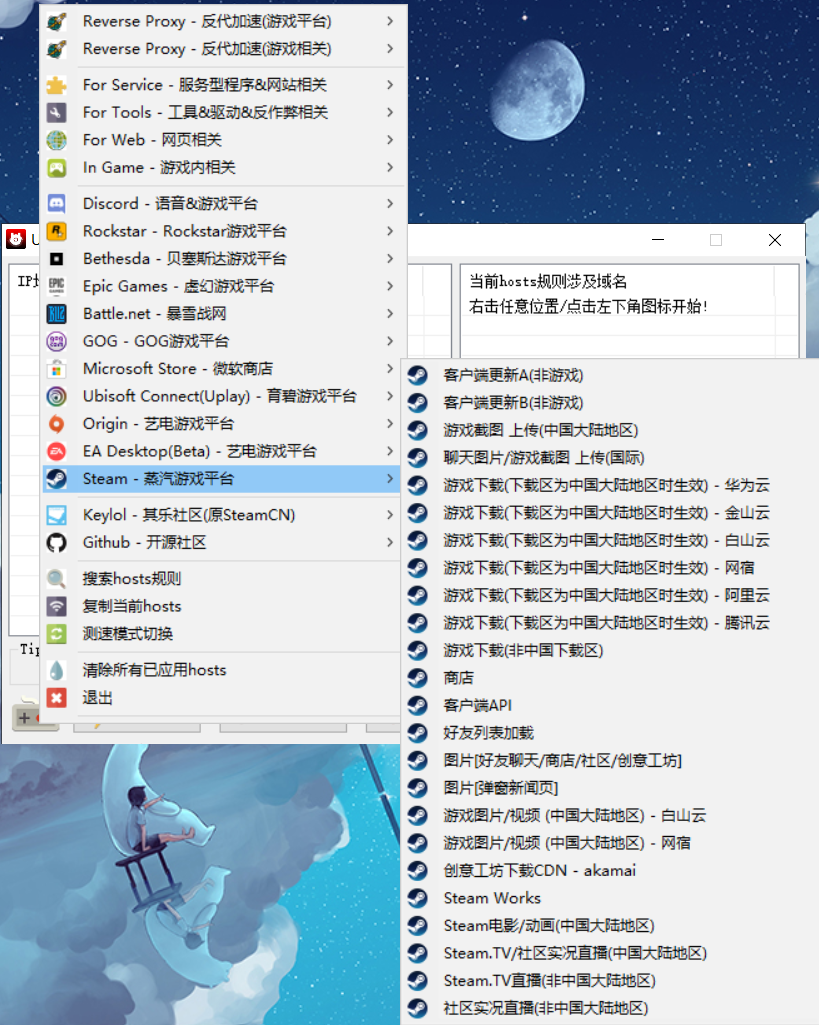Open Reverse Proxy 反代加速(游戏相关) item
The height and width of the screenshot is (1025, 819).
pos(222,49)
